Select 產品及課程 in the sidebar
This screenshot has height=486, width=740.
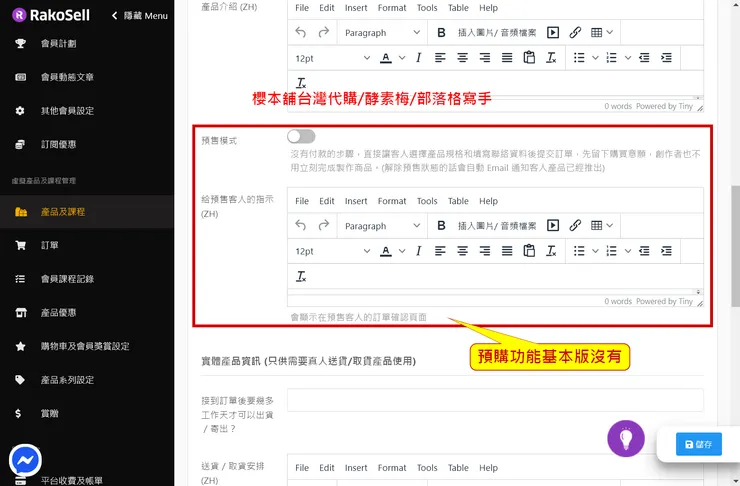[x=87, y=212]
